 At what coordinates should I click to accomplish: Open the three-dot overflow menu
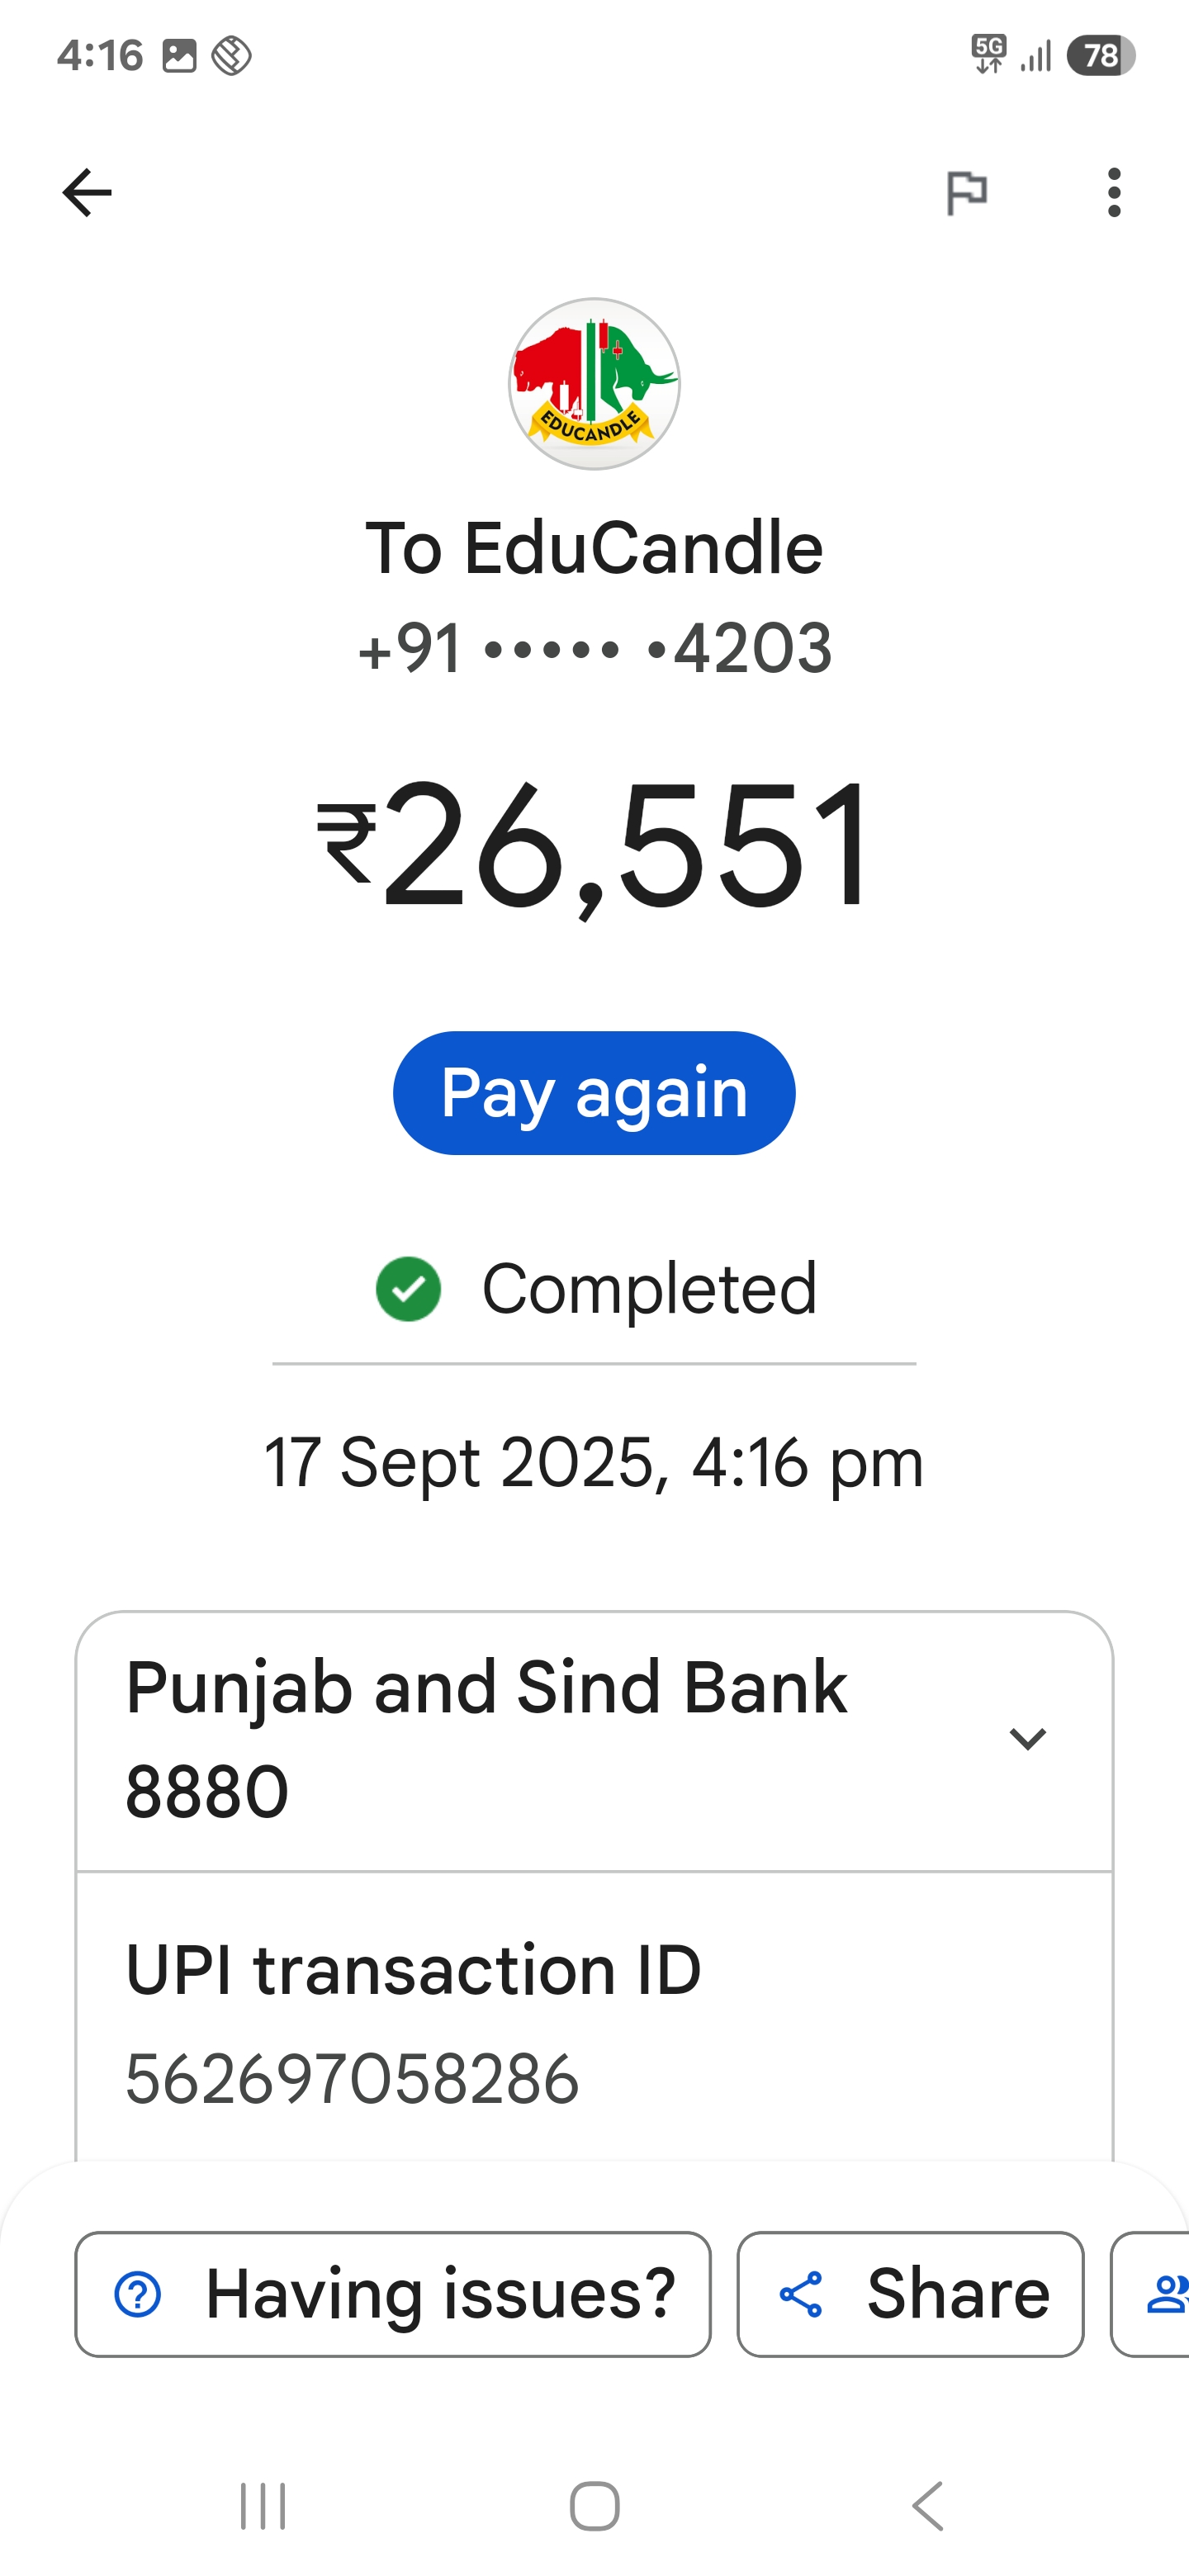click(1114, 192)
